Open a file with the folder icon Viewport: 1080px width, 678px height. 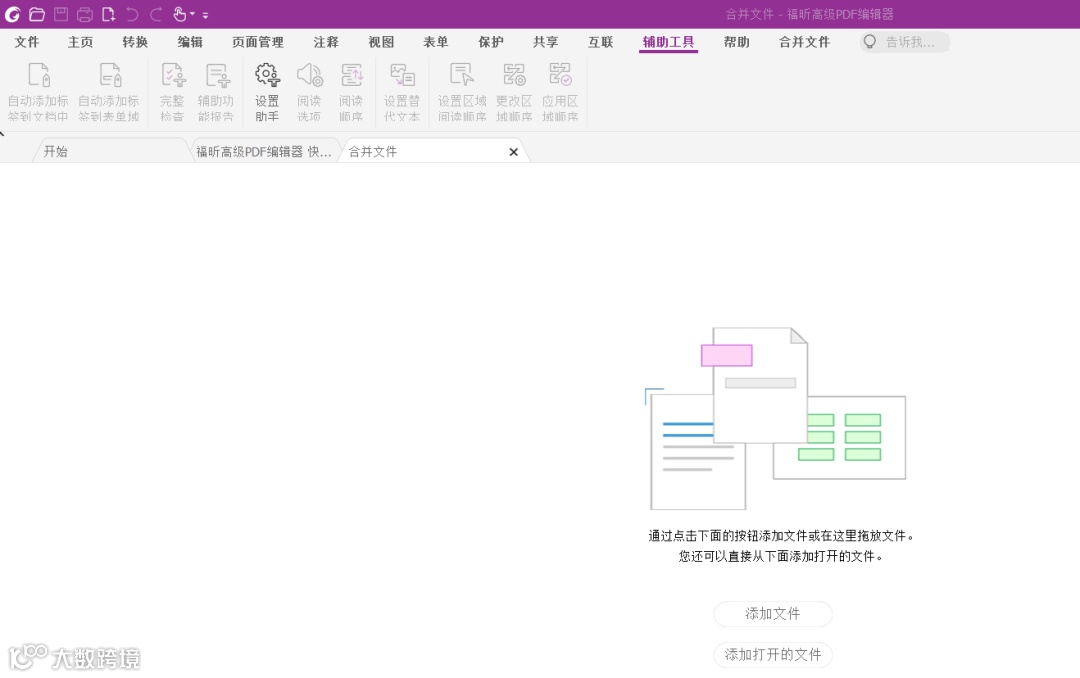(x=37, y=14)
